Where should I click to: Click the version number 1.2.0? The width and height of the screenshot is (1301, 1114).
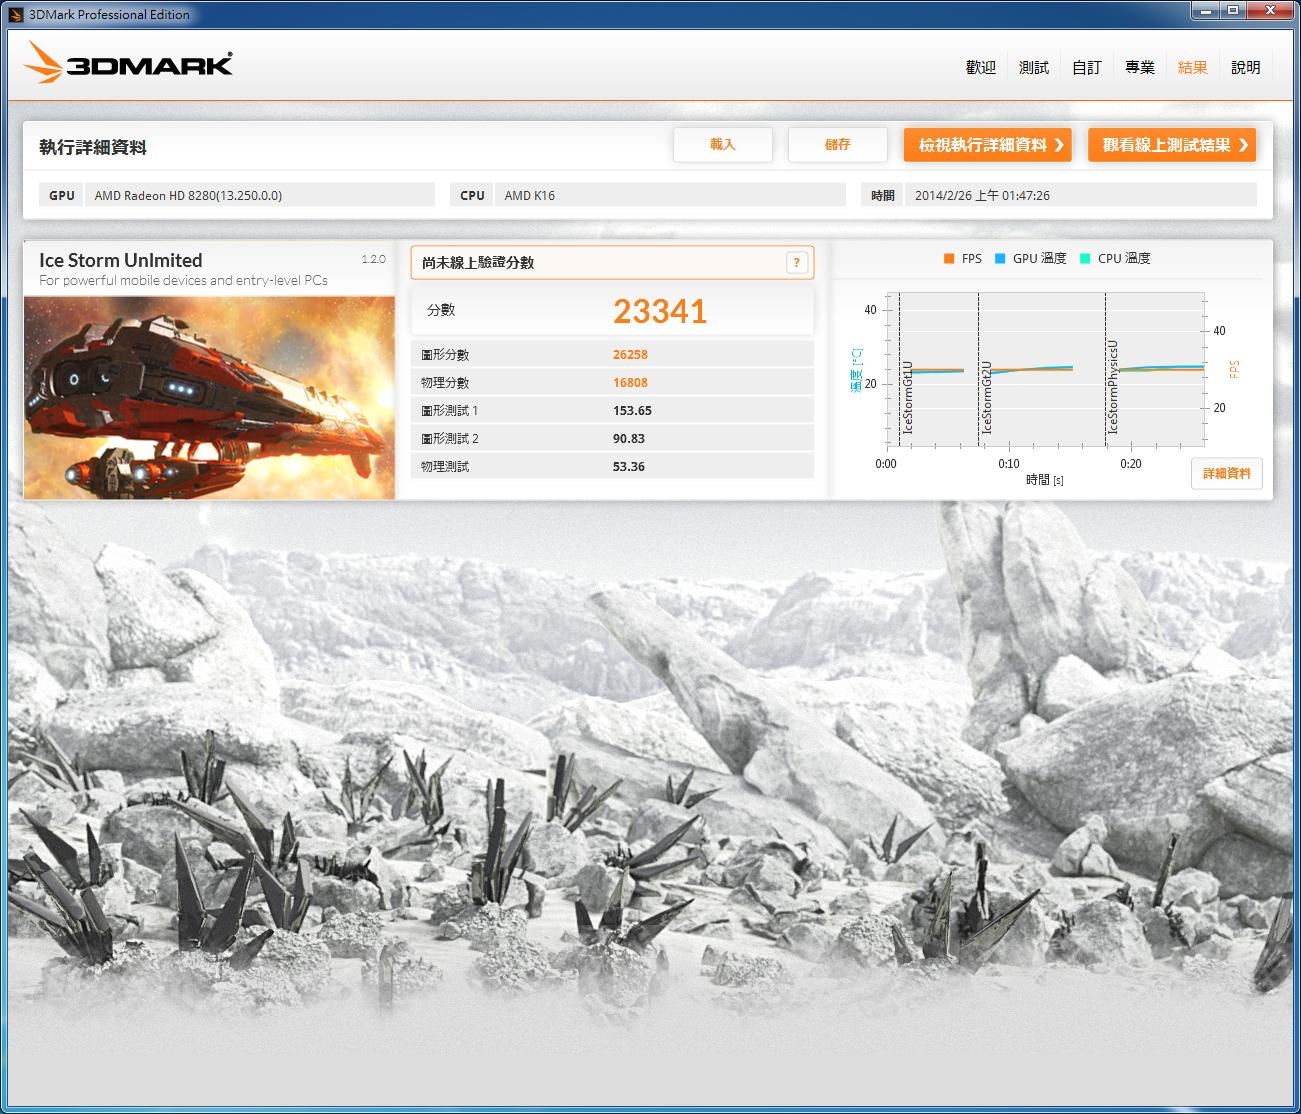(373, 259)
